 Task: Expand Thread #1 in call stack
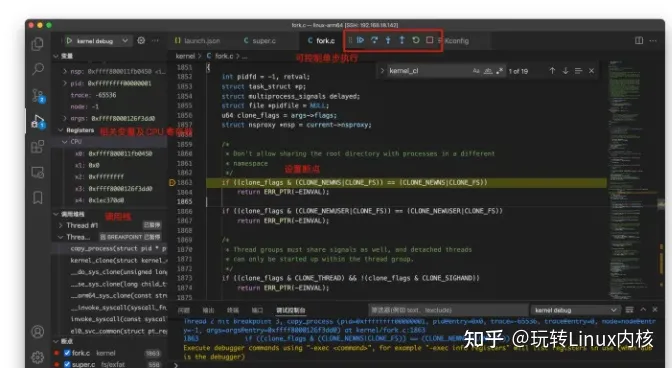[60, 225]
